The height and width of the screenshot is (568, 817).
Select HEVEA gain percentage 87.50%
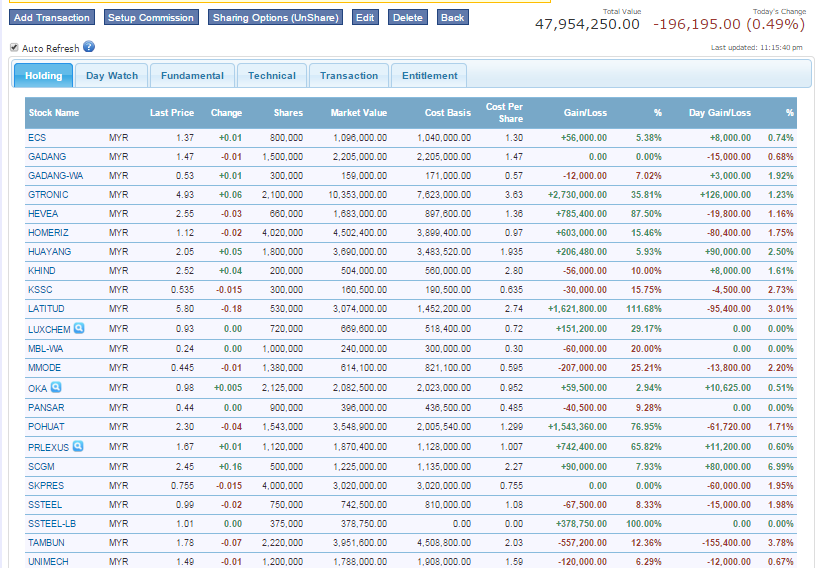click(646, 214)
